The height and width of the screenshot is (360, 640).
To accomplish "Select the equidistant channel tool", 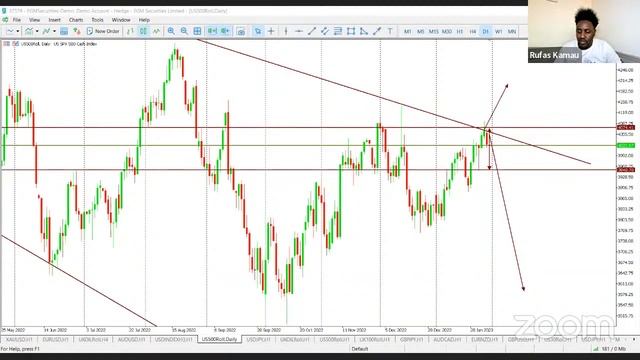I will click(x=325, y=31).
